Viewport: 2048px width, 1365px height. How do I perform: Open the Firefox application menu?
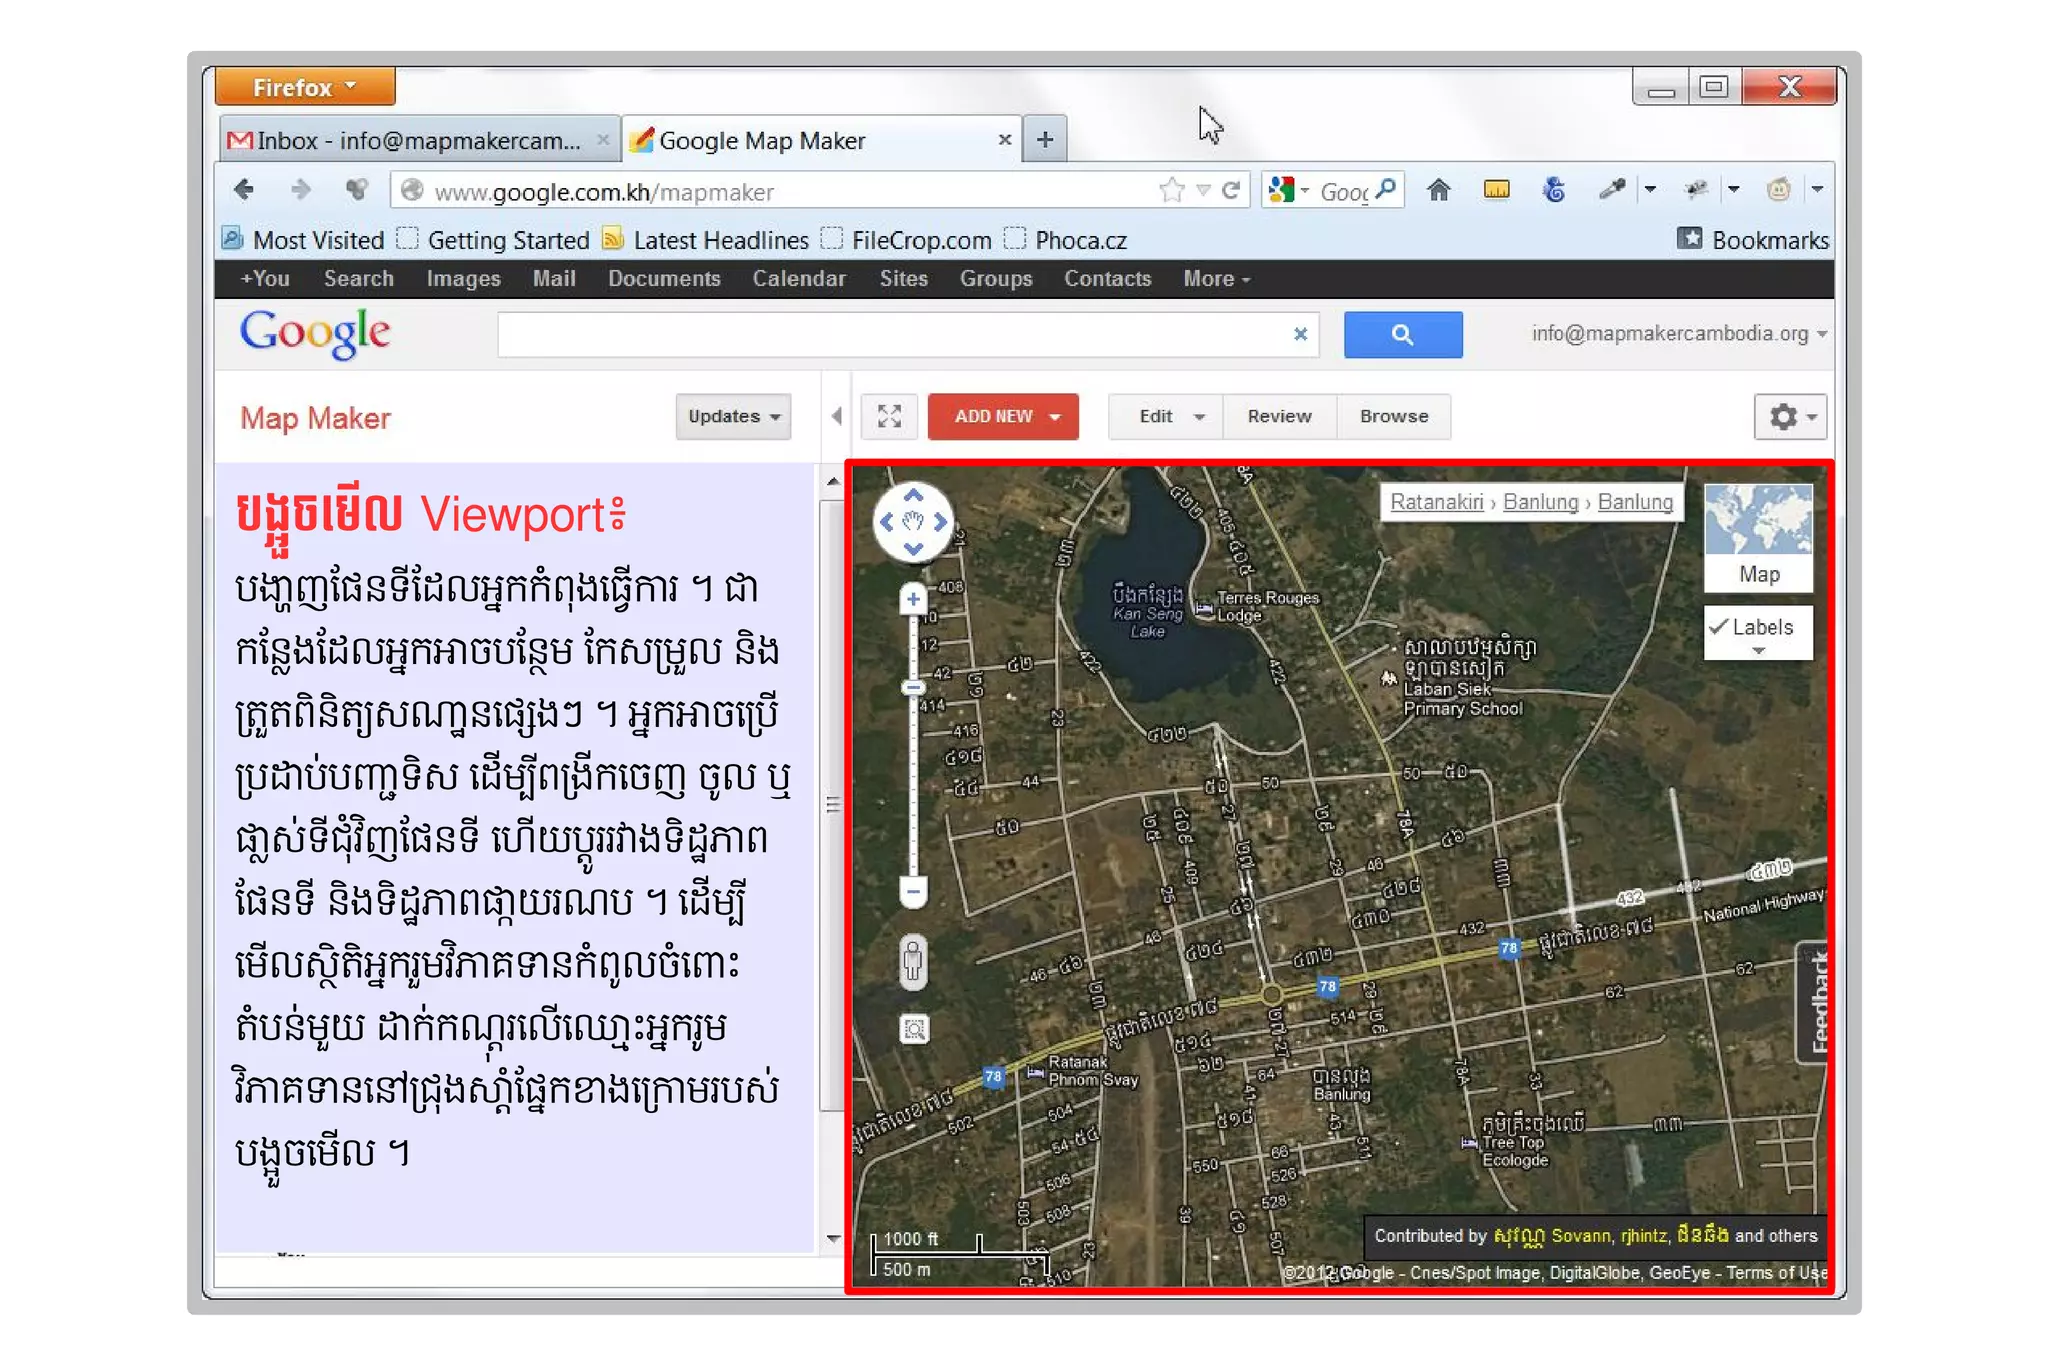tap(305, 87)
